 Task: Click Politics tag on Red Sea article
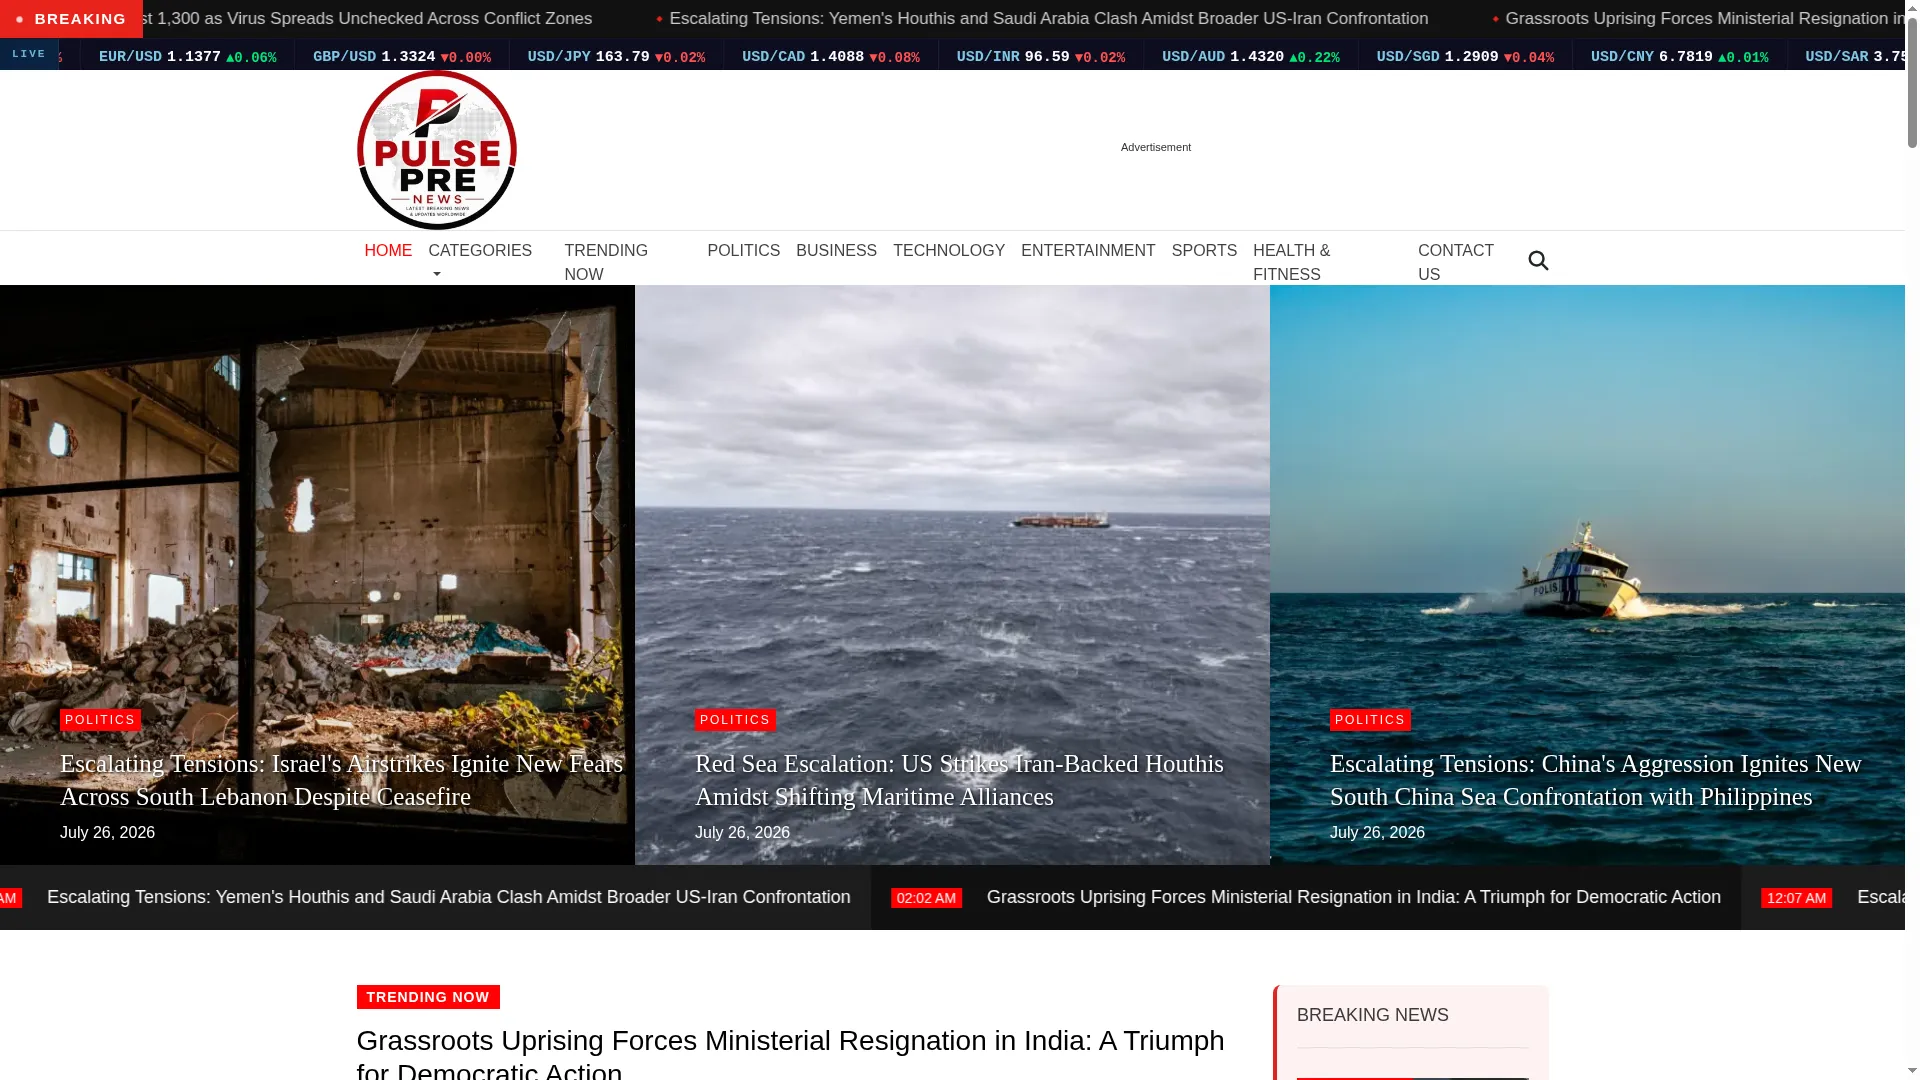pyautogui.click(x=735, y=720)
